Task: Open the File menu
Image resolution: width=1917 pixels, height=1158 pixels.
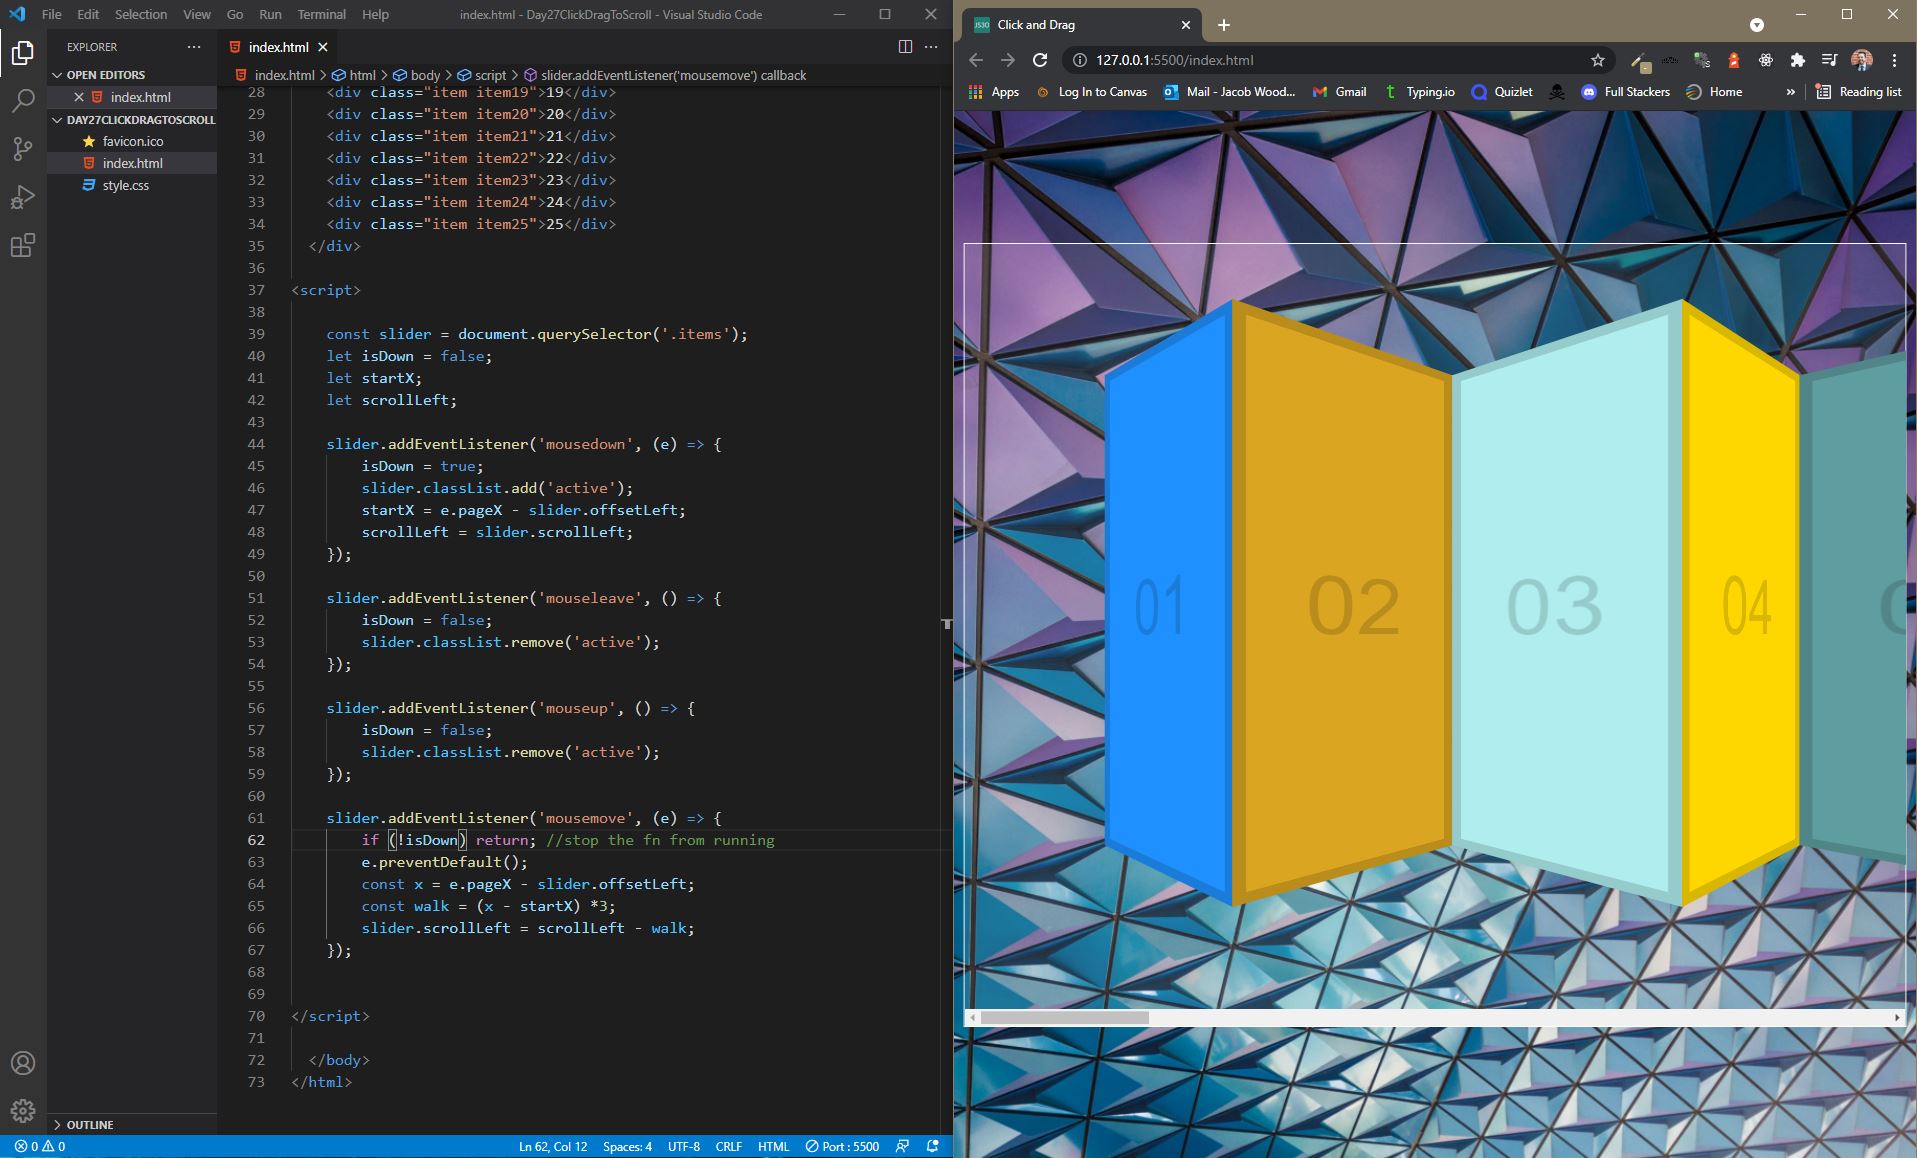Action: [x=52, y=14]
